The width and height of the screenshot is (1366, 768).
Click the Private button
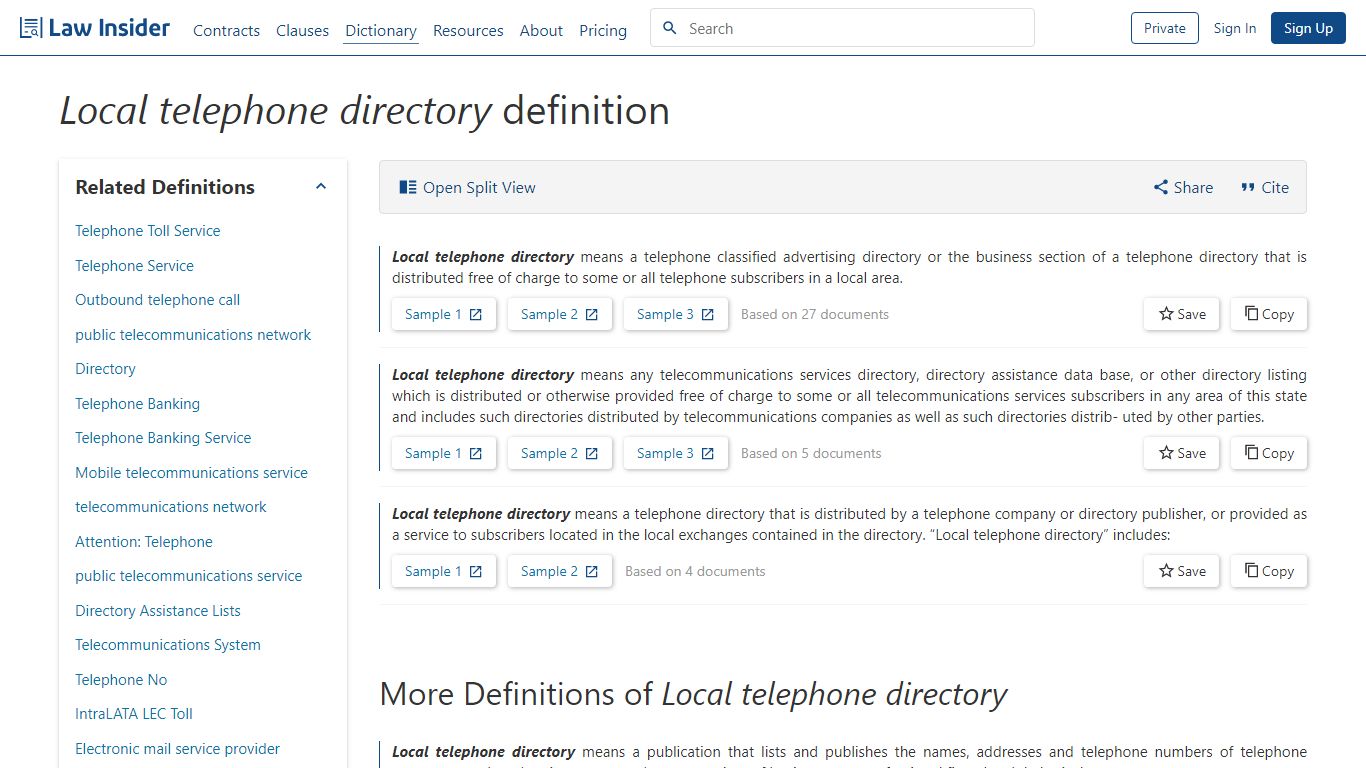1164,28
